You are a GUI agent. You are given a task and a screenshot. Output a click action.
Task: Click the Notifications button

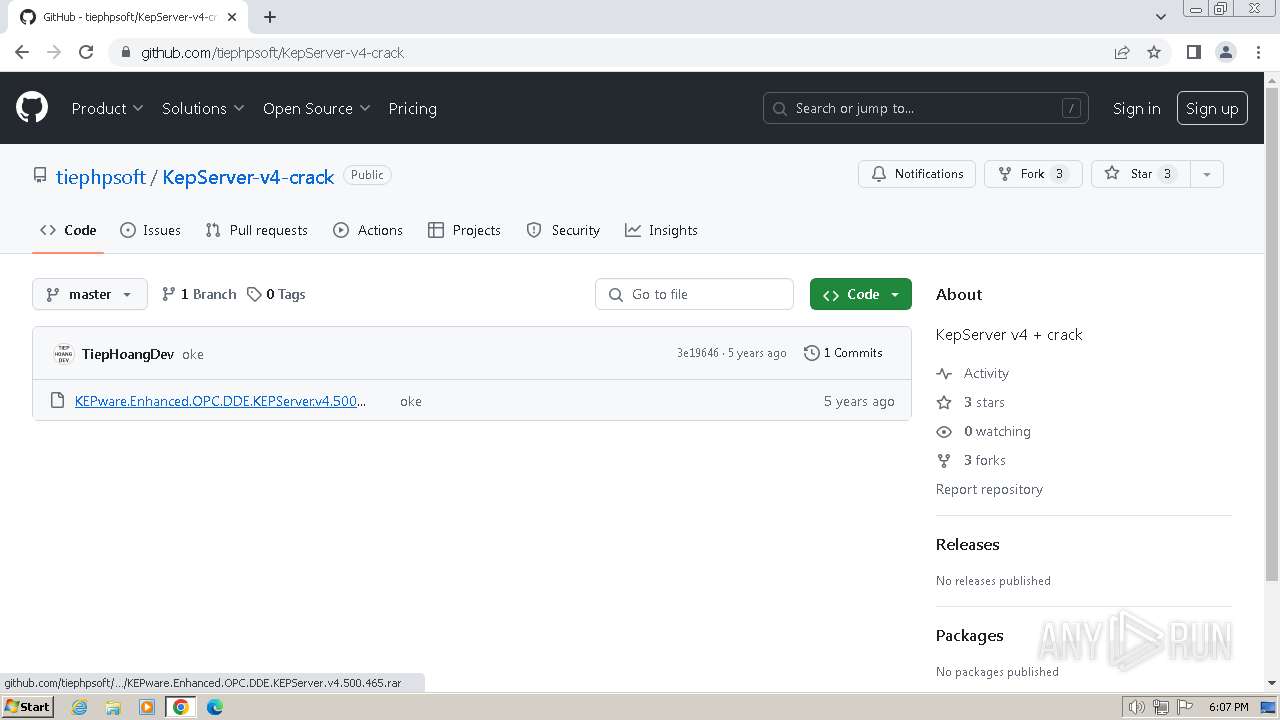coord(917,174)
